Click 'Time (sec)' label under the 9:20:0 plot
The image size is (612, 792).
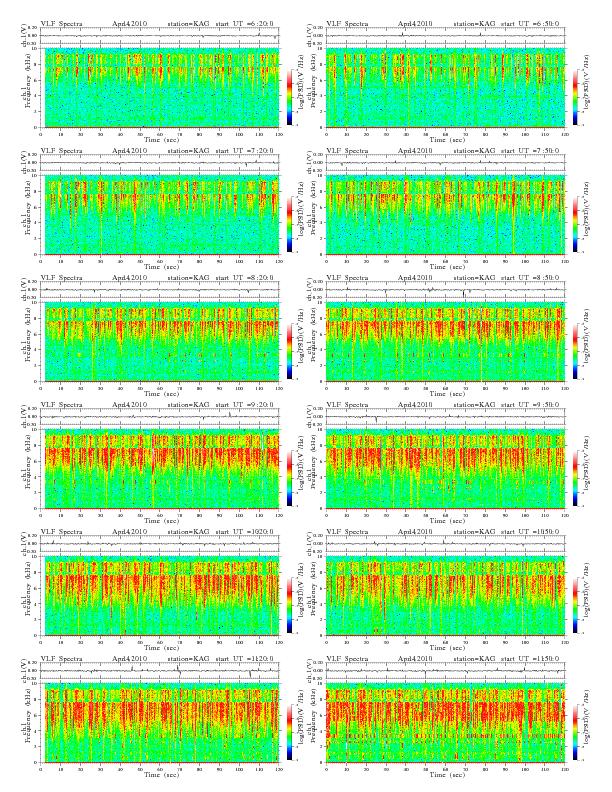tap(161, 520)
